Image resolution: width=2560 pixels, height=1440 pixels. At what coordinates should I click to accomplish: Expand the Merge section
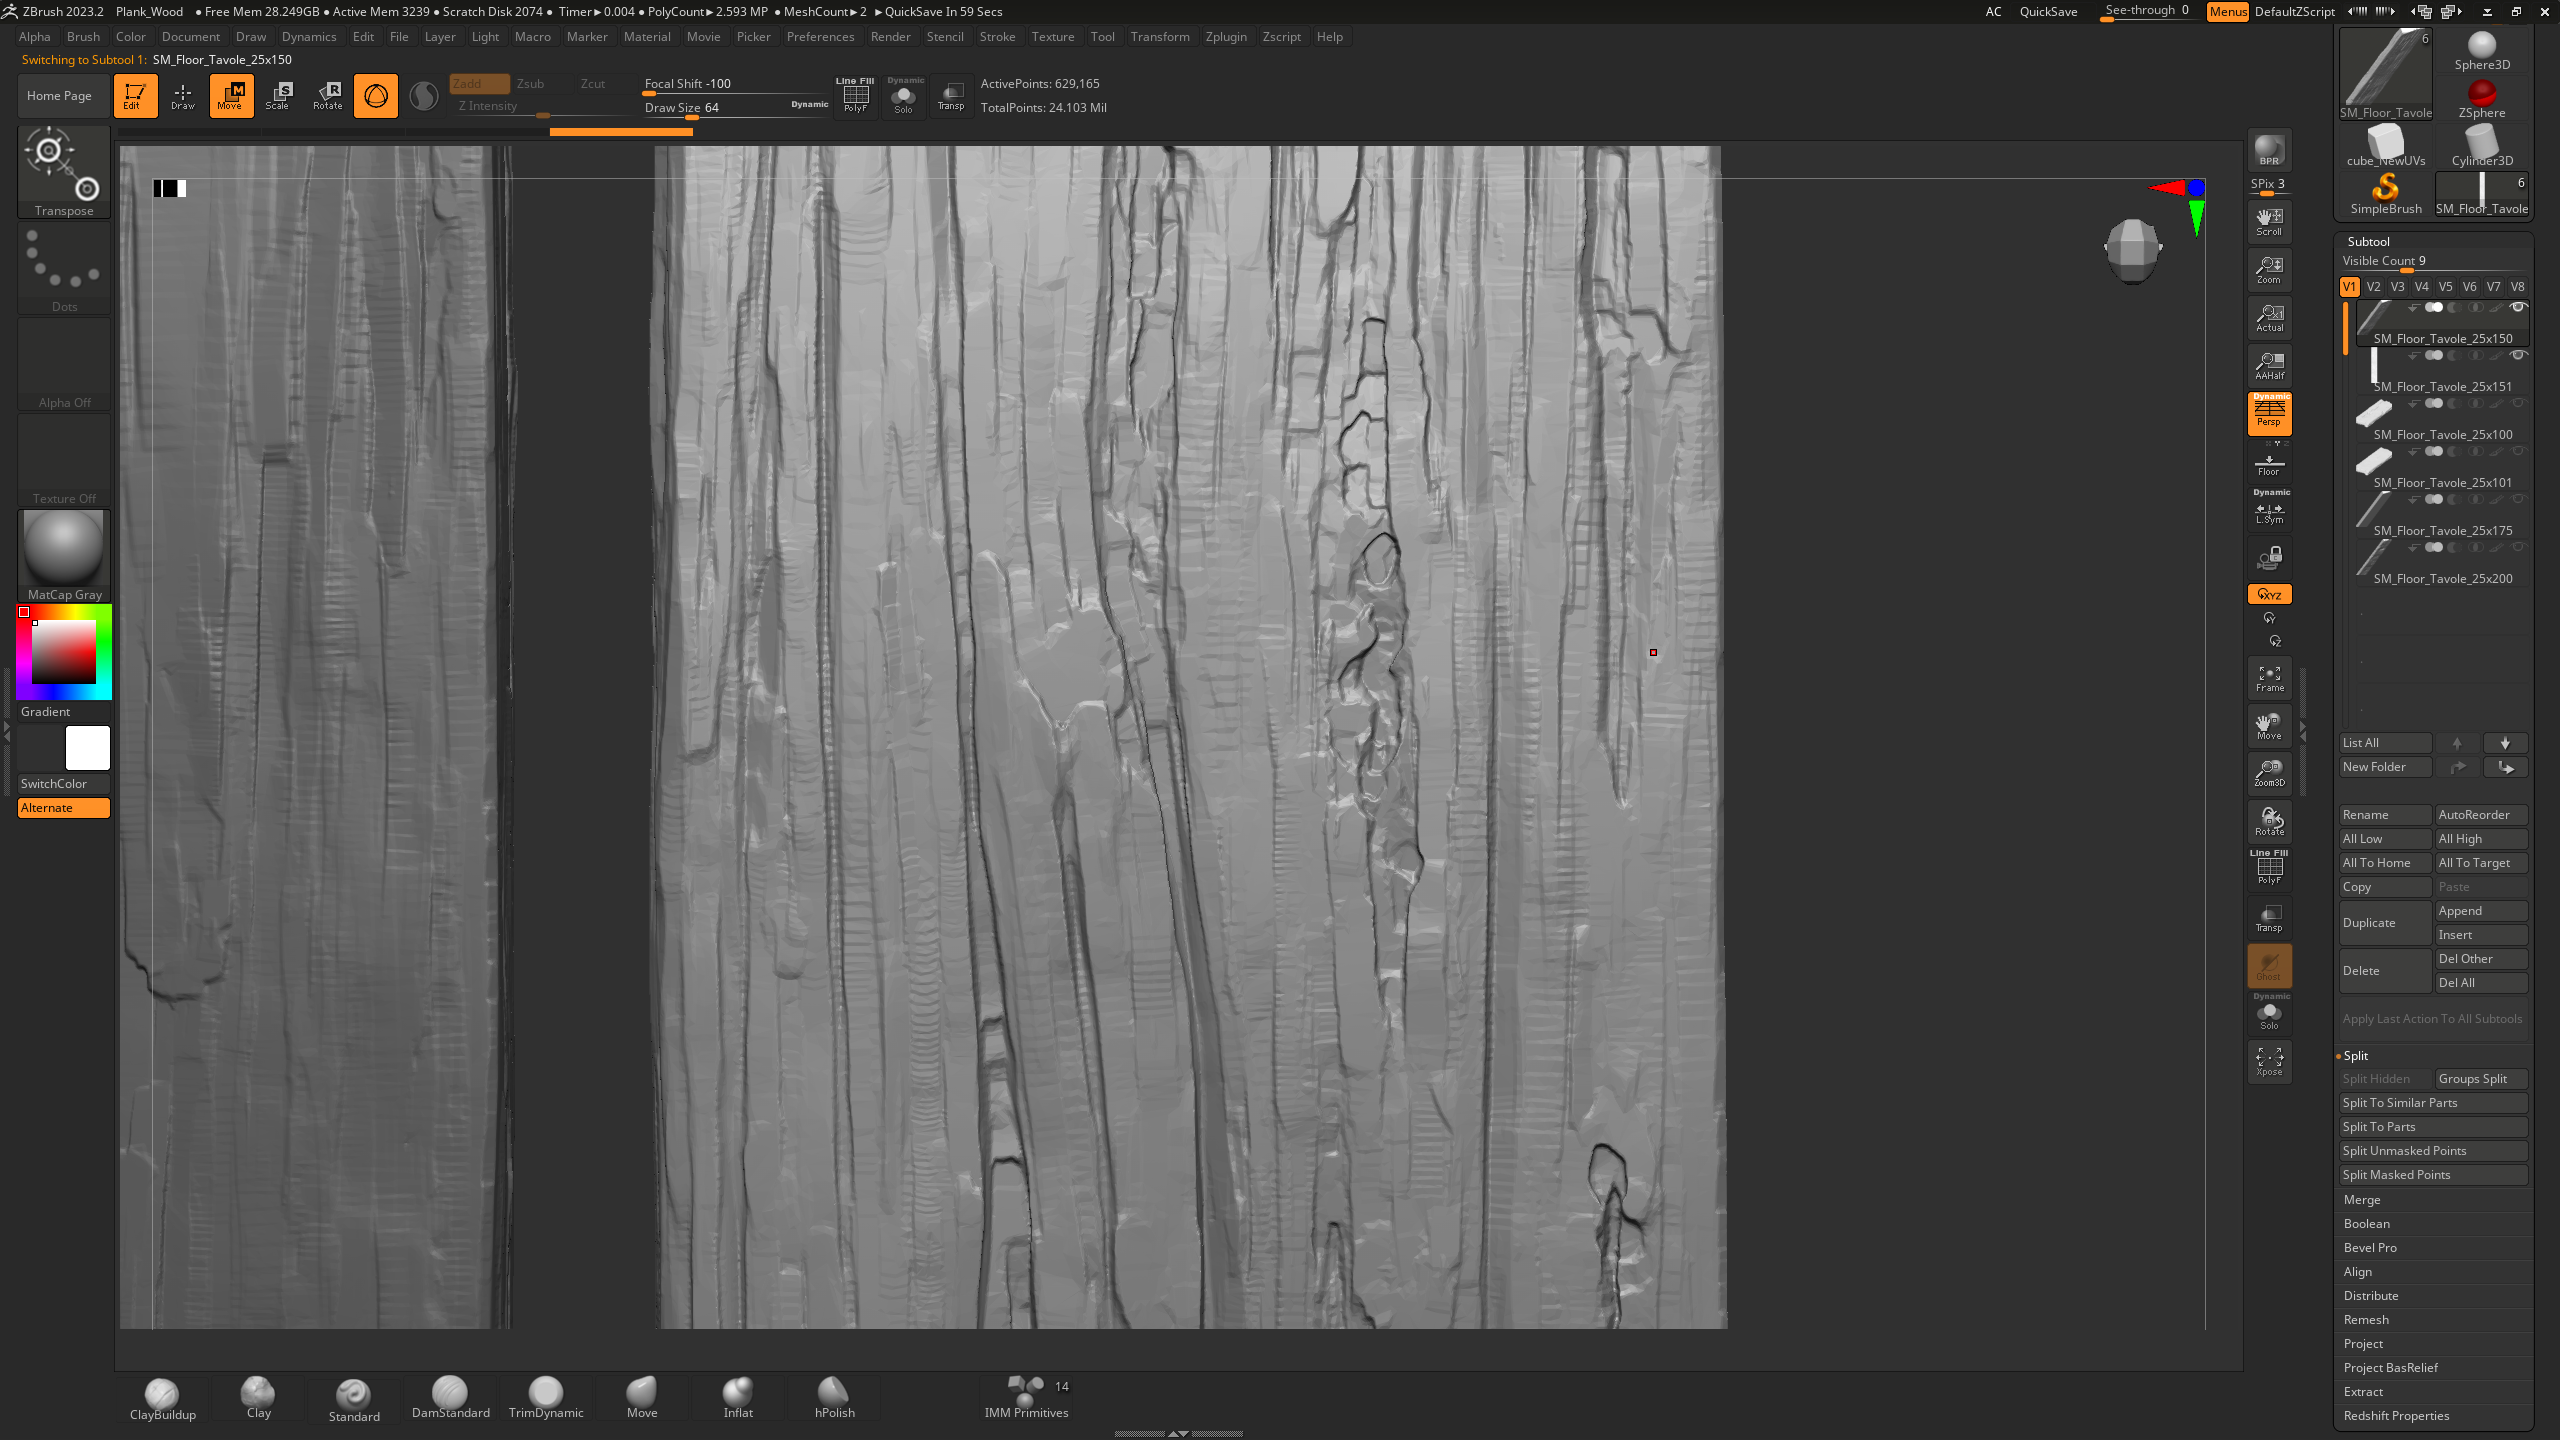[2362, 1200]
